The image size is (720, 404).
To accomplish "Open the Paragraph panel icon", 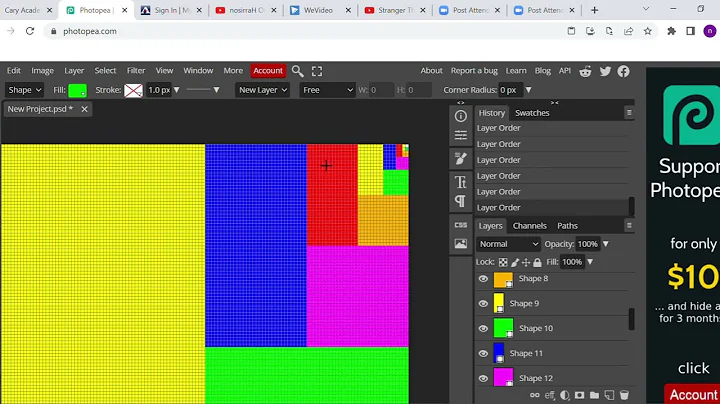I will (x=461, y=201).
